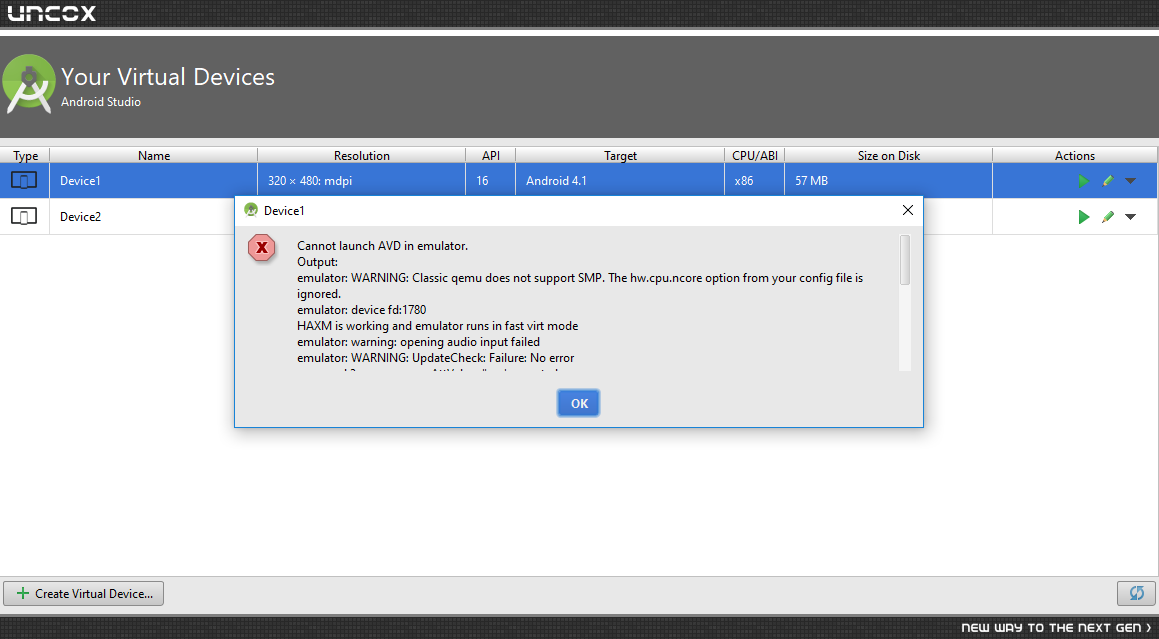The height and width of the screenshot is (639, 1159).
Task: Click 'emulator: device fd:1780' line
Action: 361,309
